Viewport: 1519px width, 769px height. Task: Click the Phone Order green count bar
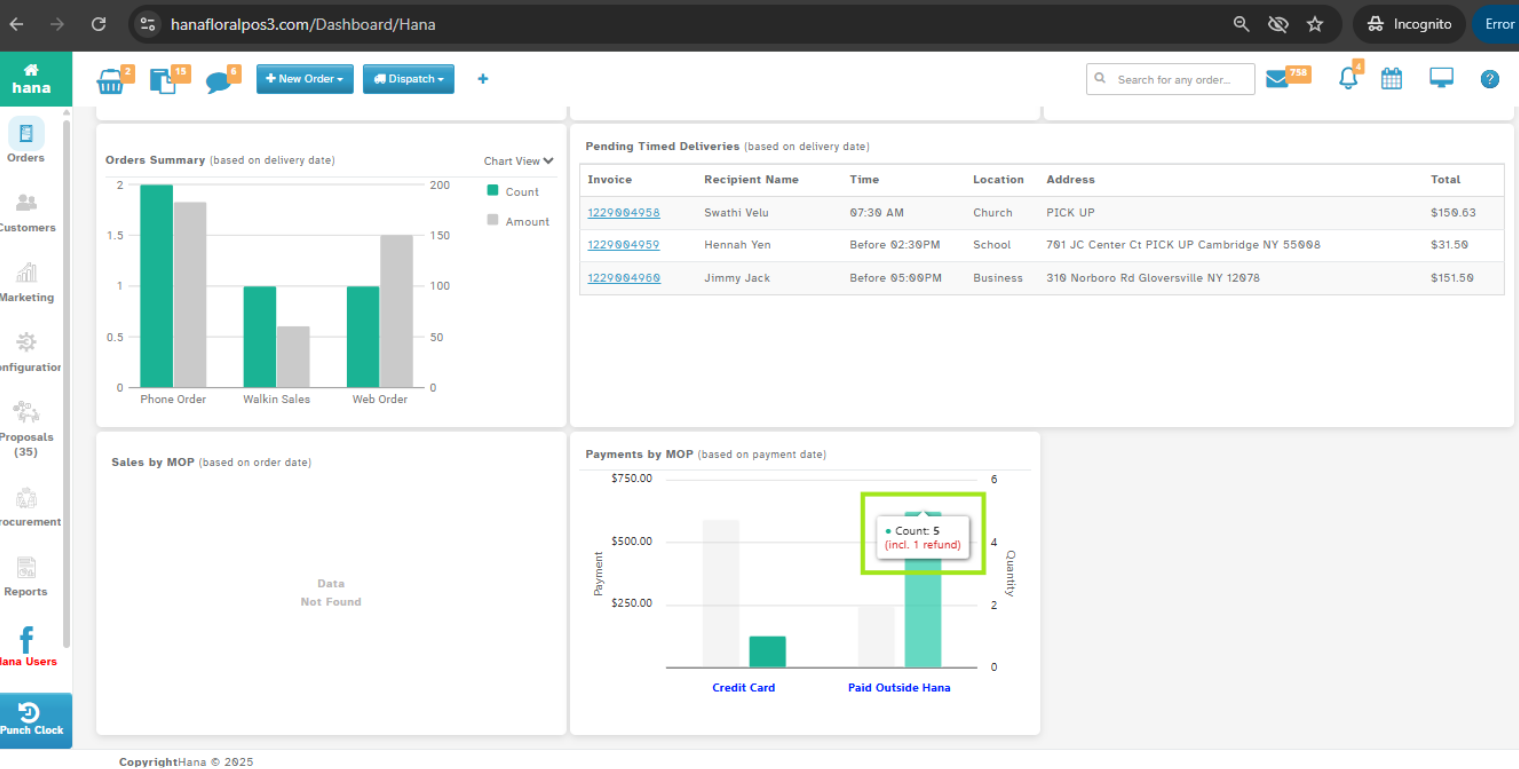coord(156,286)
